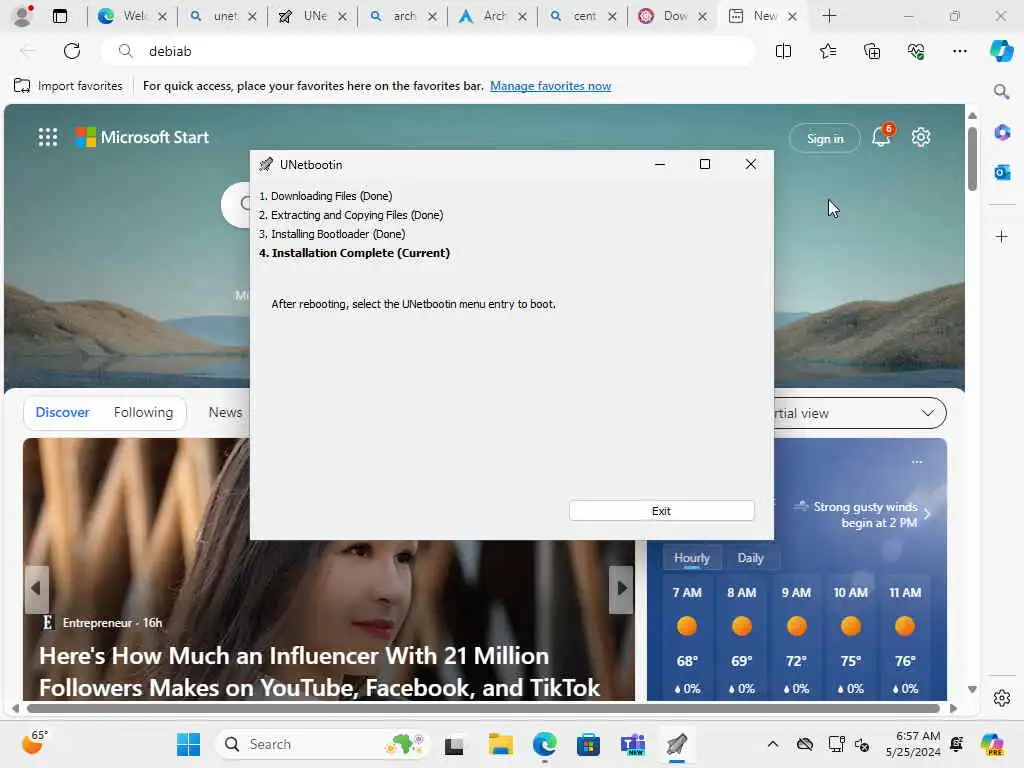Switch to the Arch browser tab
The image size is (1024, 768).
pyautogui.click(x=492, y=16)
